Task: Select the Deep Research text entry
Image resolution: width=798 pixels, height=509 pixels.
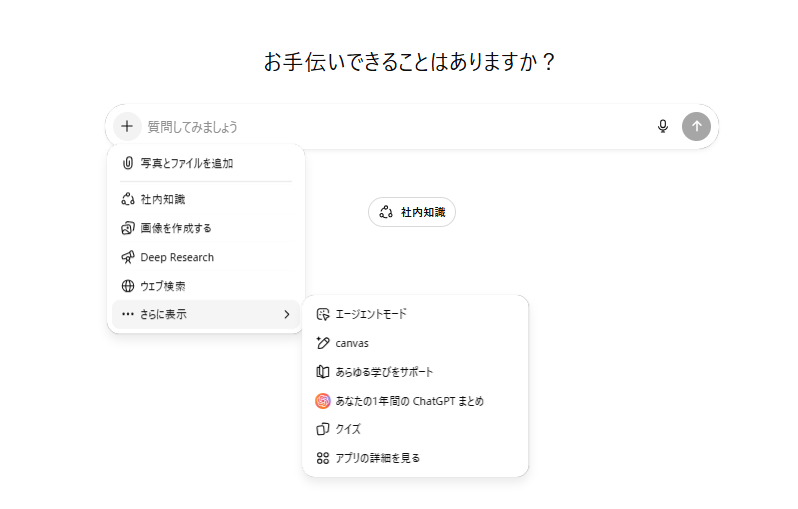Action: tap(177, 257)
